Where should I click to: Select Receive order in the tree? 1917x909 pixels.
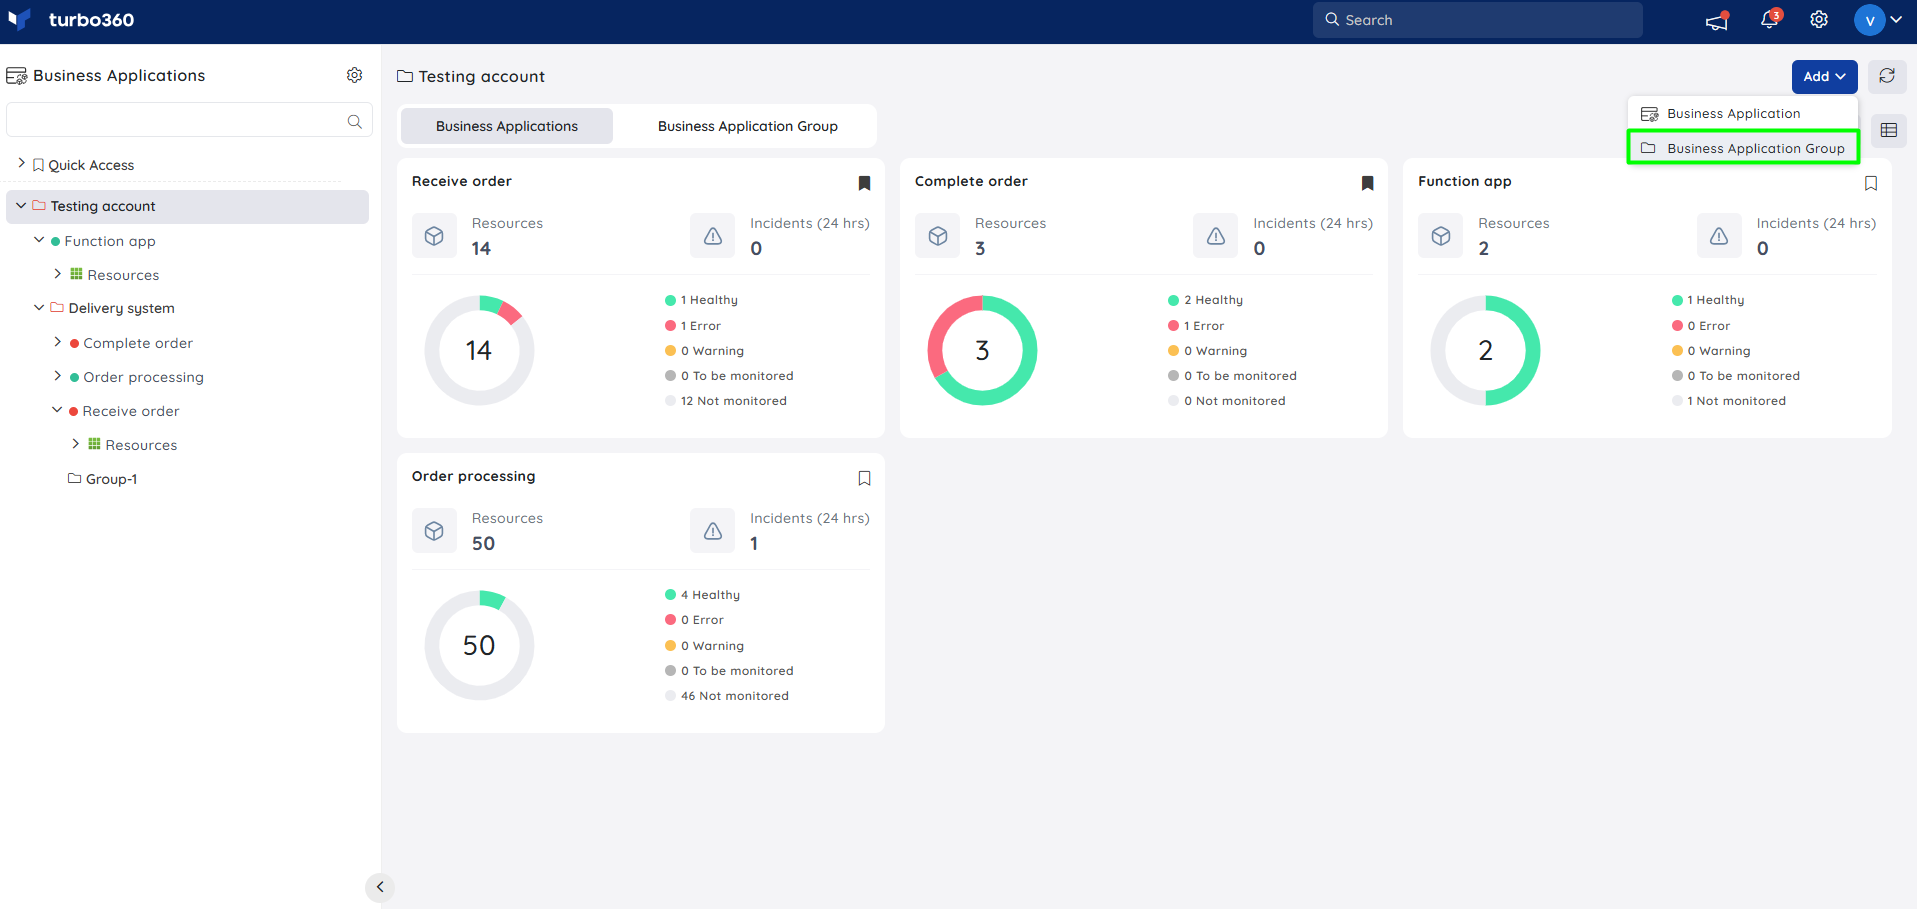click(131, 411)
